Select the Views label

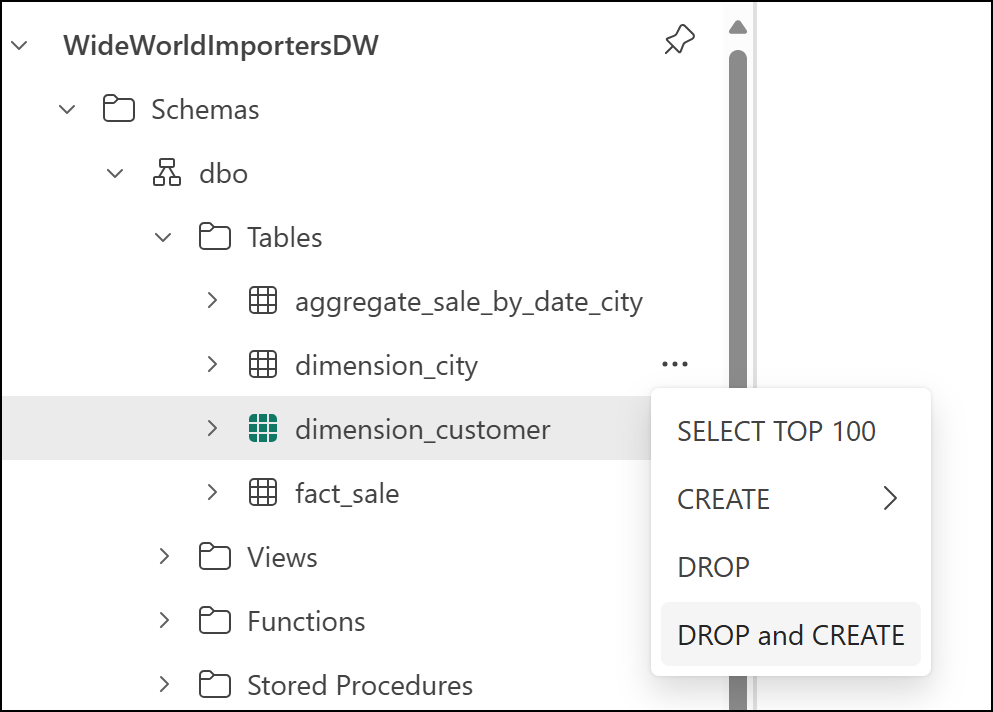[282, 557]
